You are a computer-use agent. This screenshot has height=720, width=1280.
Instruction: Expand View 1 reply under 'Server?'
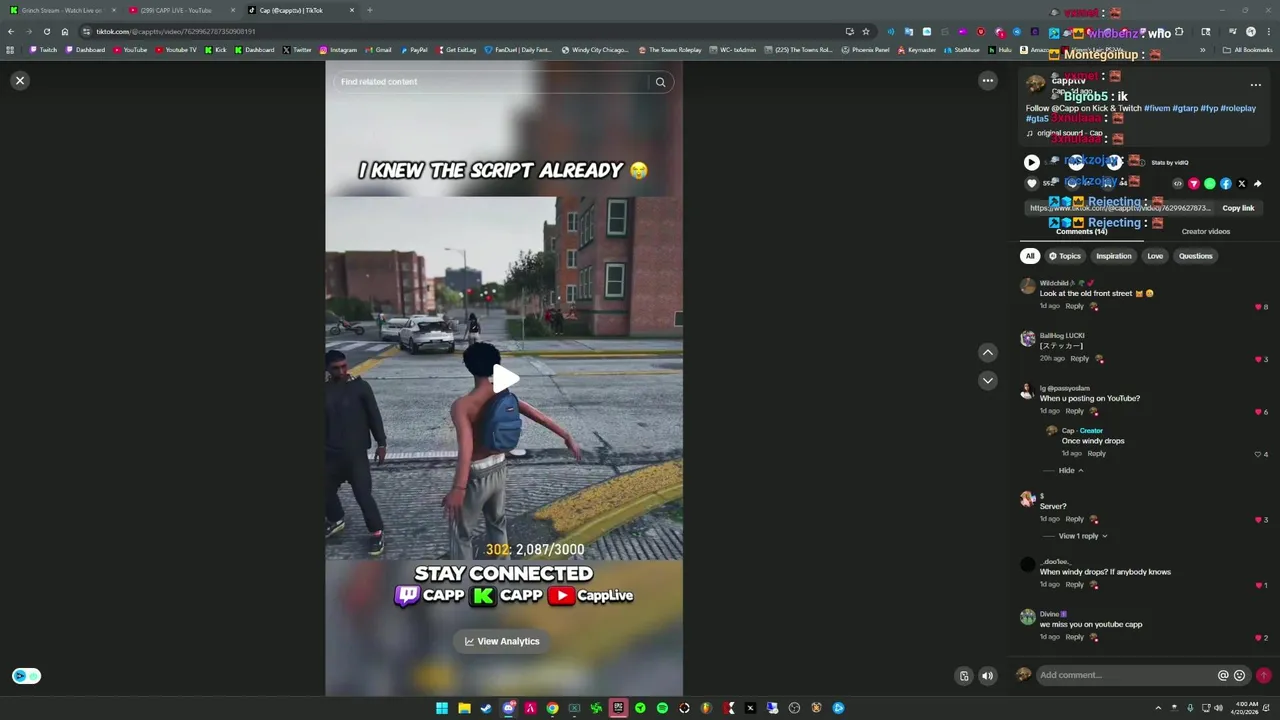[1083, 536]
